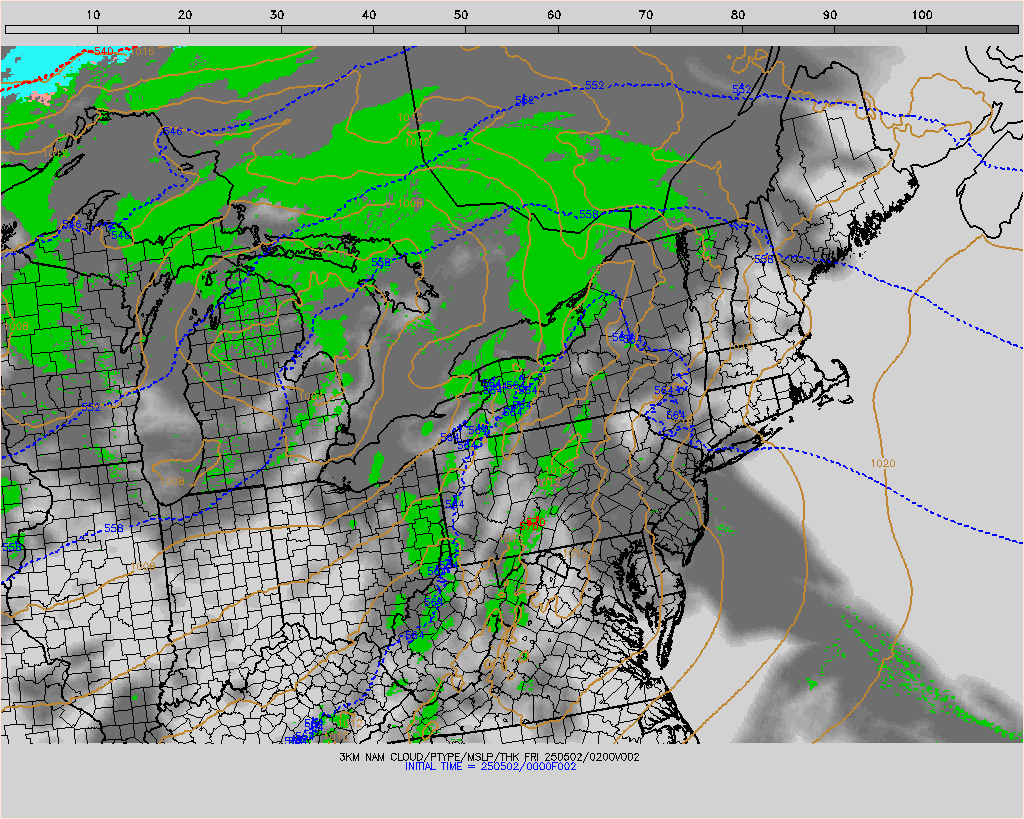
Task: Click the "10" cloud cover scale label
Action: coord(93,15)
